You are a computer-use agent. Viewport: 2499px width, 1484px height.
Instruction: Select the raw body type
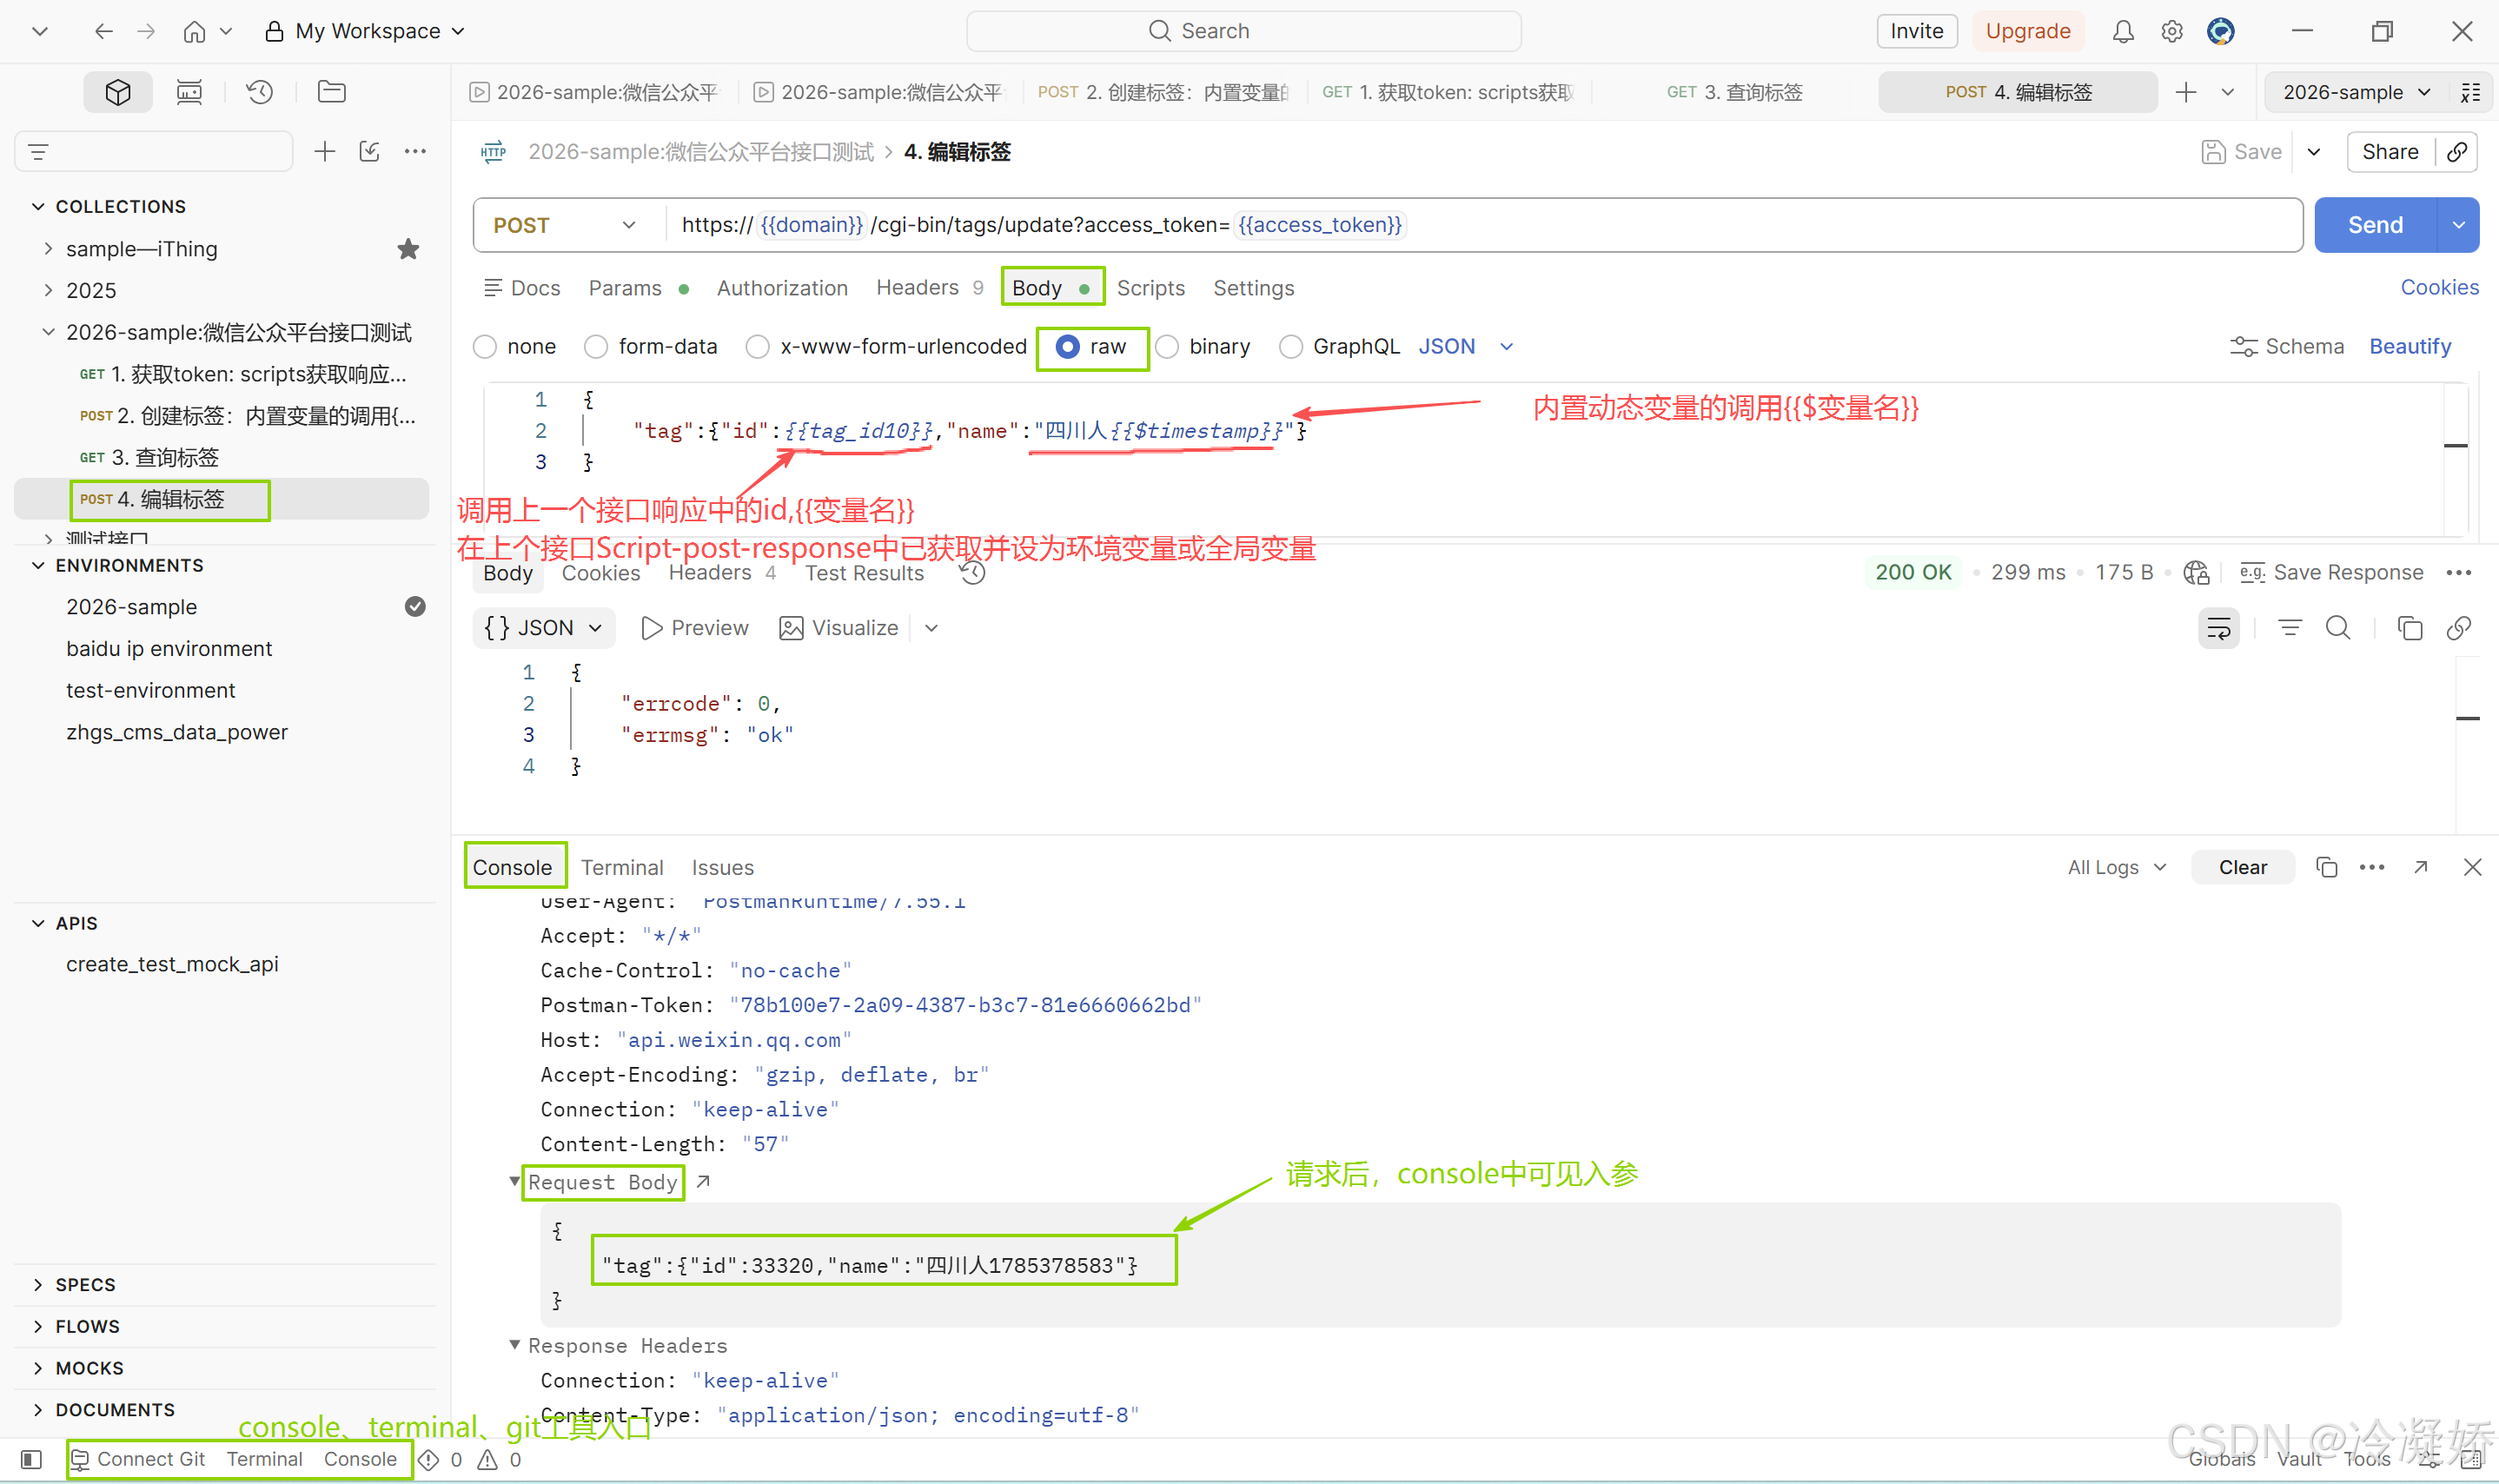[1068, 347]
